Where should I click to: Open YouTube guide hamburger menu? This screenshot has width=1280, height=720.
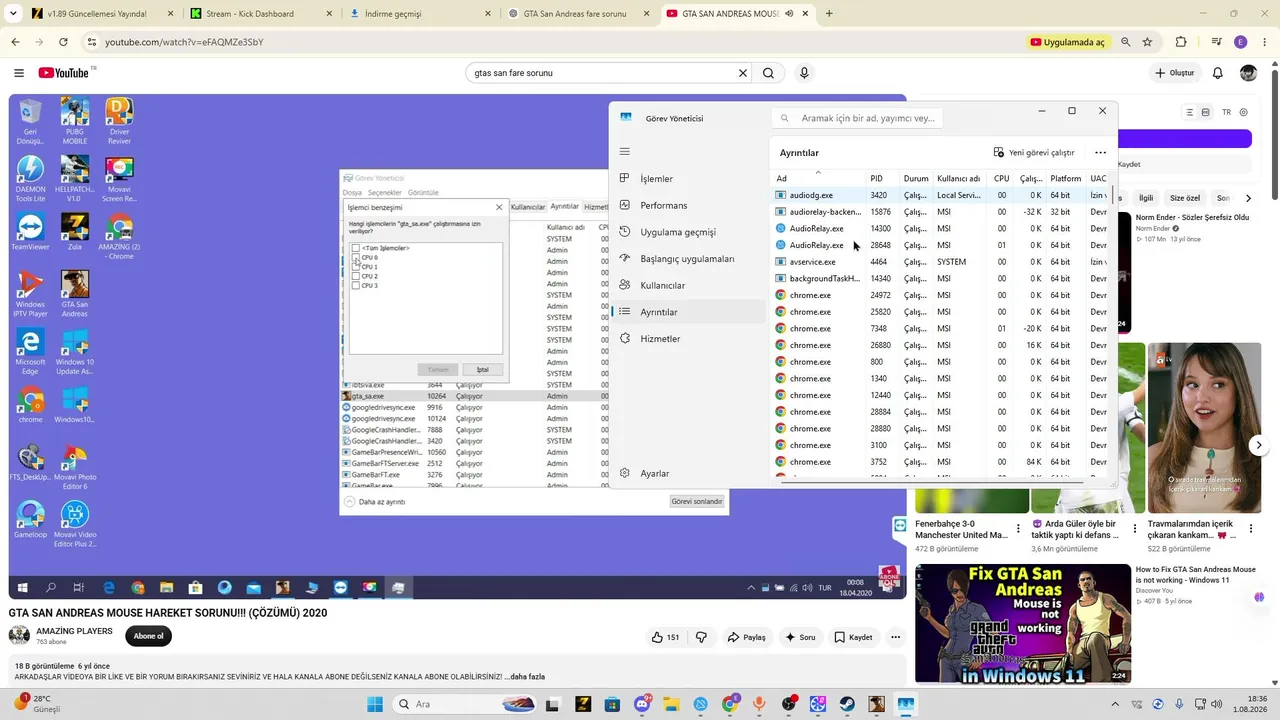19,73
